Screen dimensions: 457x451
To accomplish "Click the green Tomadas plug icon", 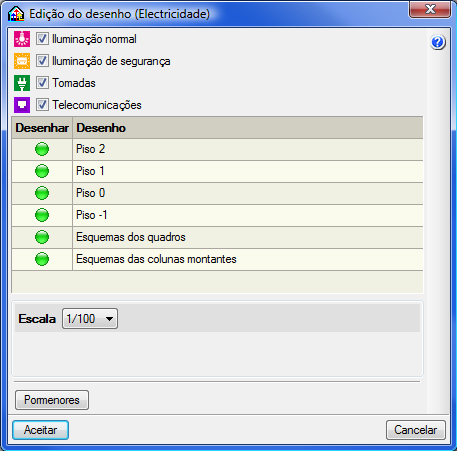I will (x=22, y=83).
